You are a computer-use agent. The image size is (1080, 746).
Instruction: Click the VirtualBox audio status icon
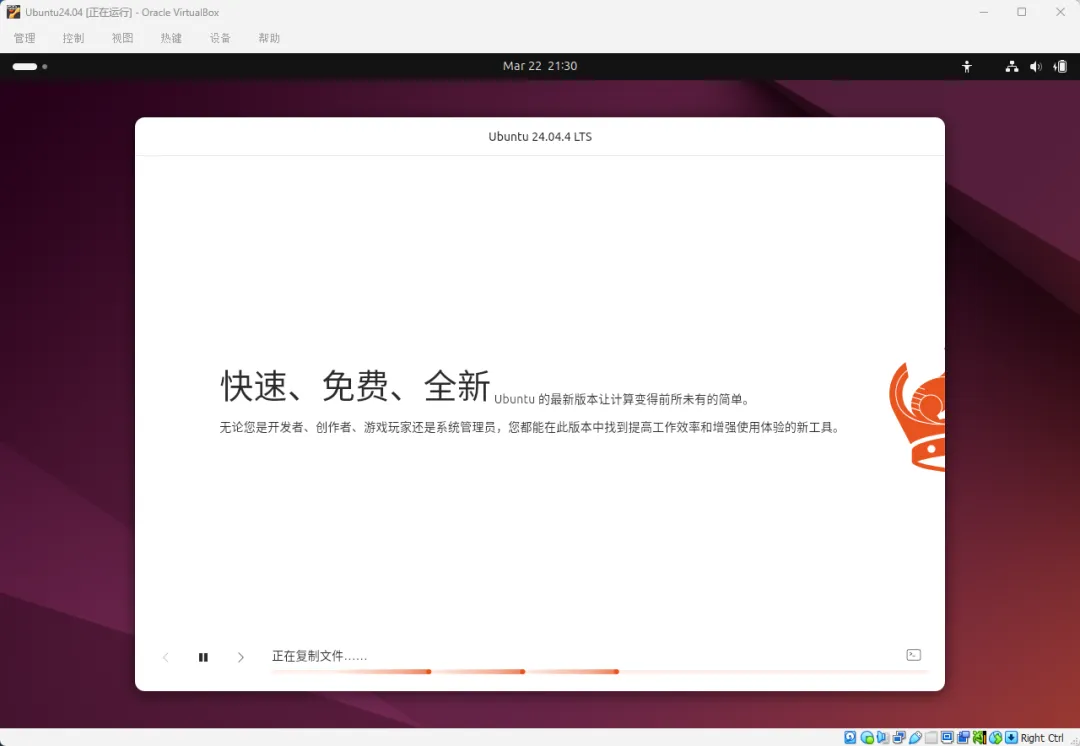coord(883,738)
